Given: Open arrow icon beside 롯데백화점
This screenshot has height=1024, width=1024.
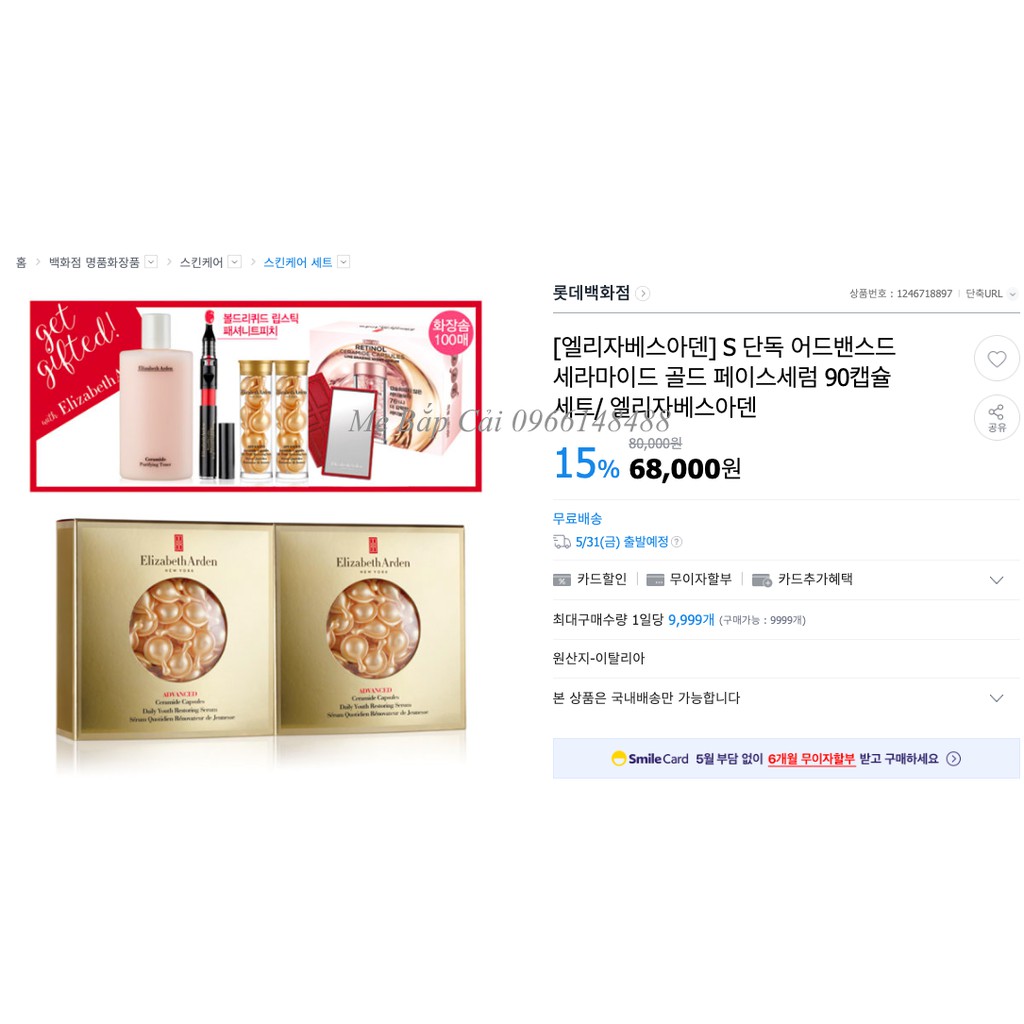Looking at the screenshot, I should pos(643,293).
